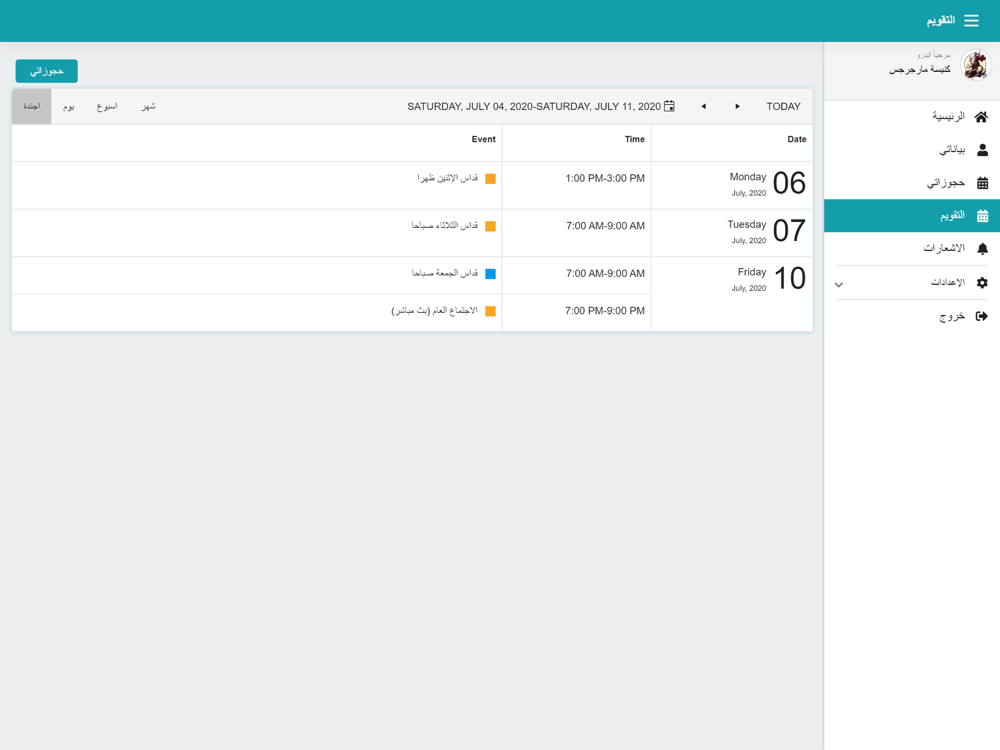Click date number 06 Monday
Screen dimensions: 1000x750
click(789, 184)
